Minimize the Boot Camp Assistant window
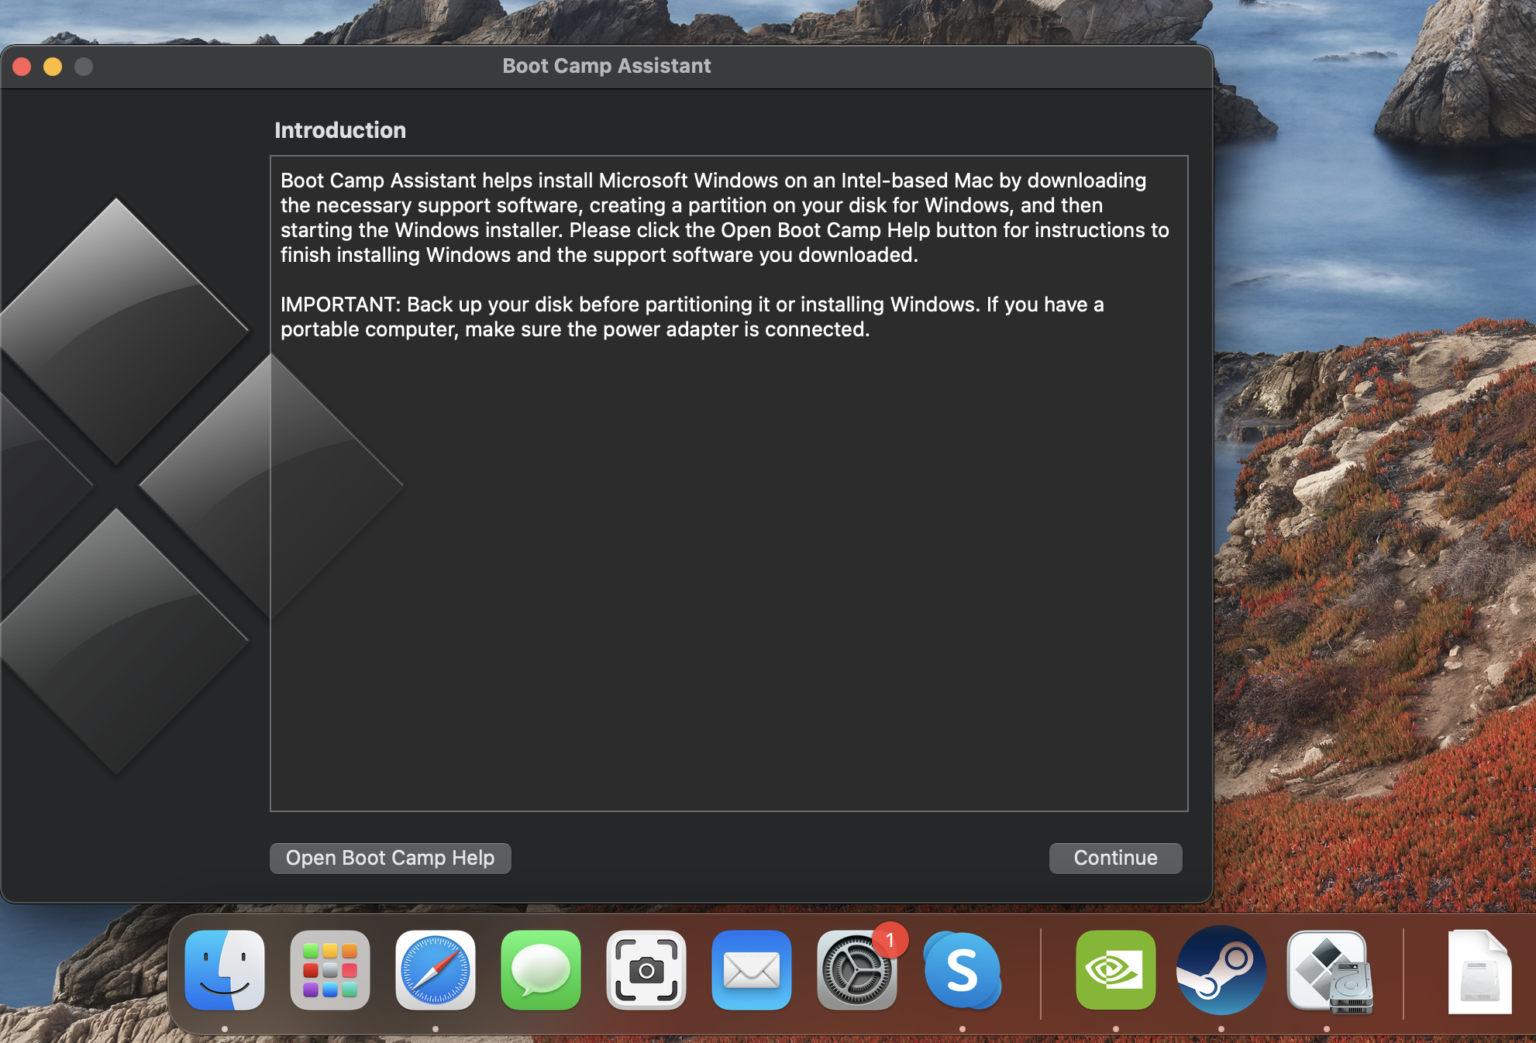The width and height of the screenshot is (1536, 1043). click(x=53, y=66)
